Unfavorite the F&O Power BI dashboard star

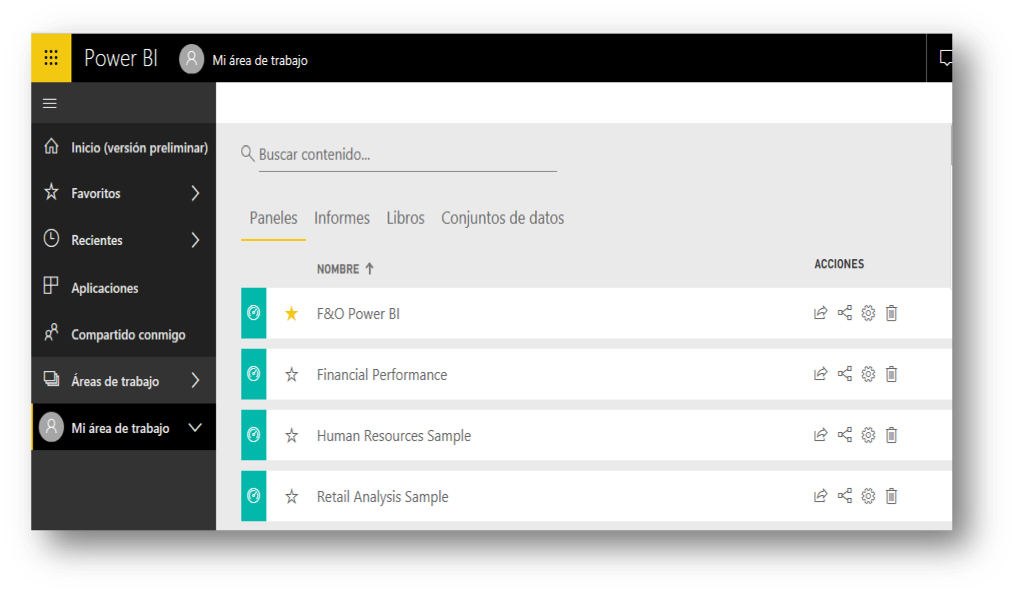click(x=292, y=314)
